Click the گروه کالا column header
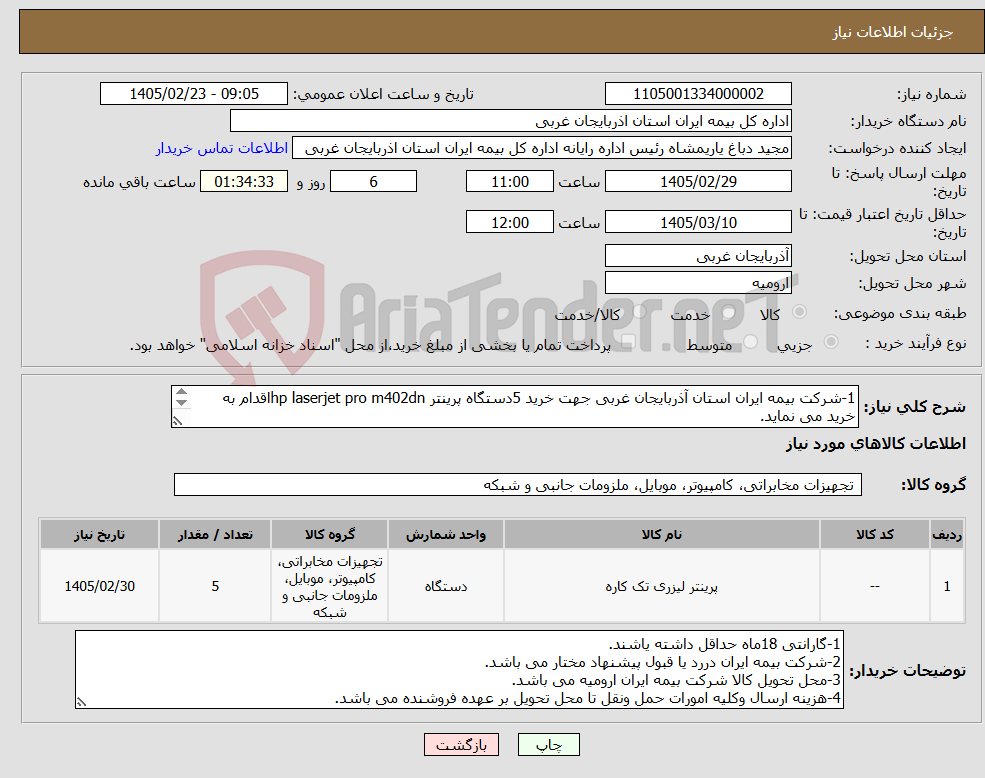The width and height of the screenshot is (985, 778). (330, 534)
